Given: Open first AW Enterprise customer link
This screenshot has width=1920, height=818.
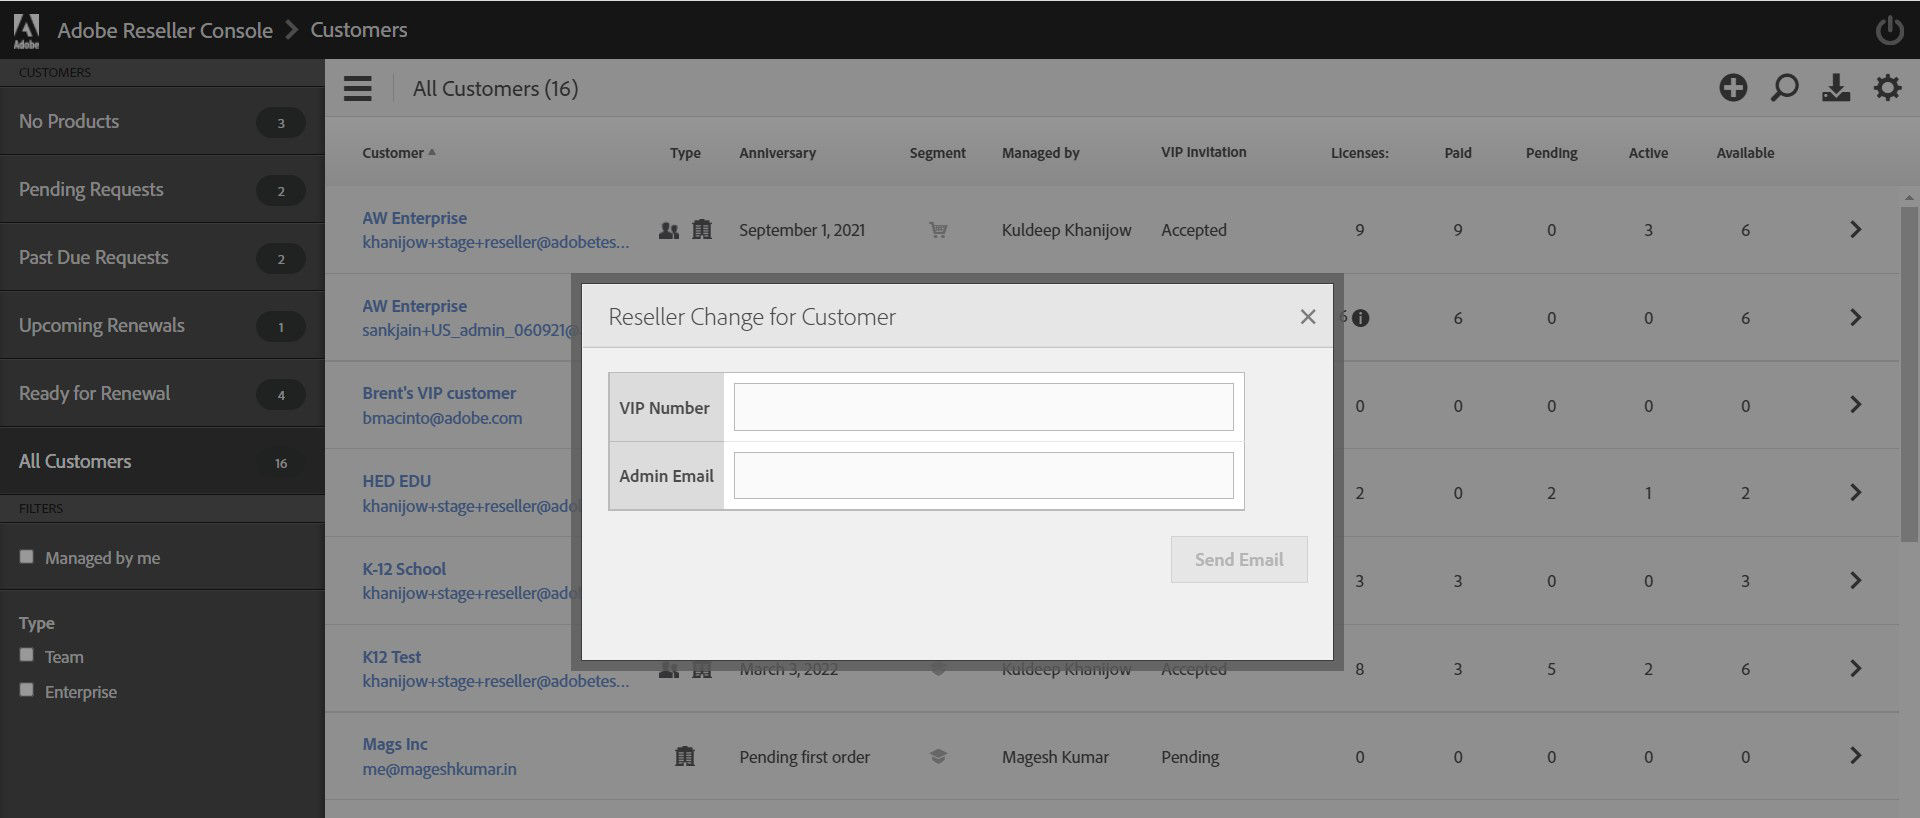Looking at the screenshot, I should point(414,218).
